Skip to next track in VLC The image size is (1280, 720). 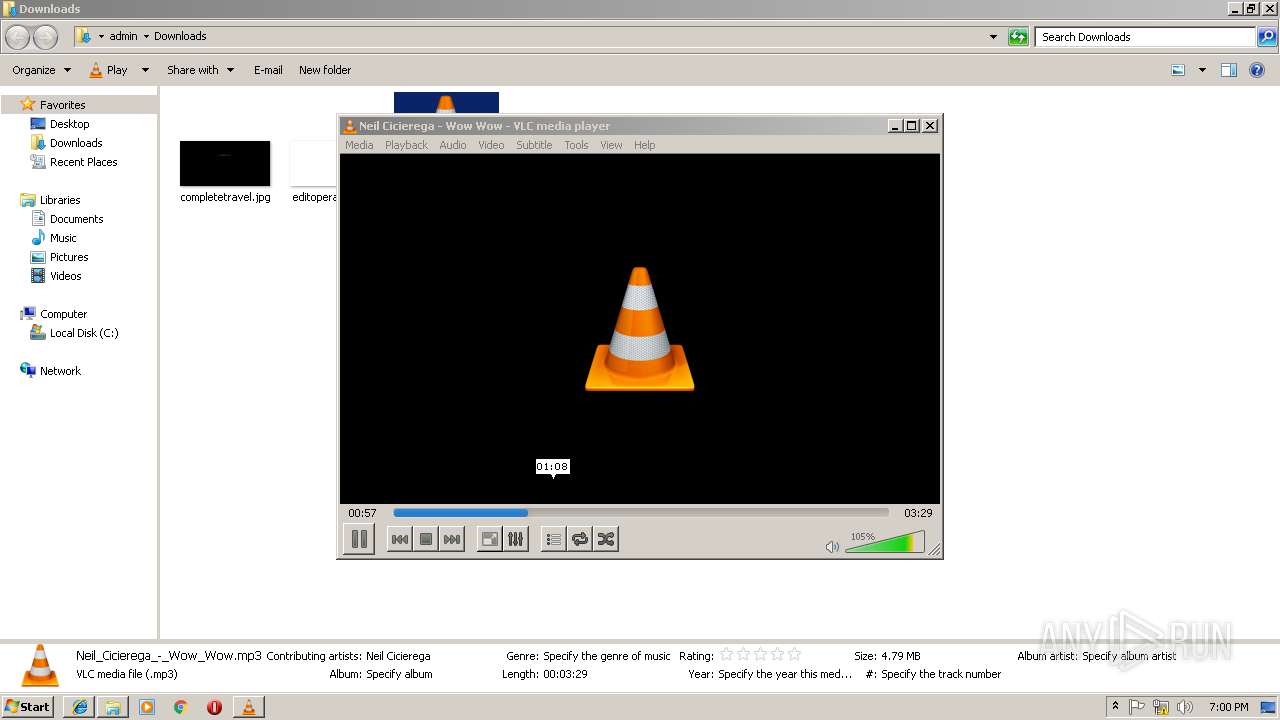(x=452, y=539)
